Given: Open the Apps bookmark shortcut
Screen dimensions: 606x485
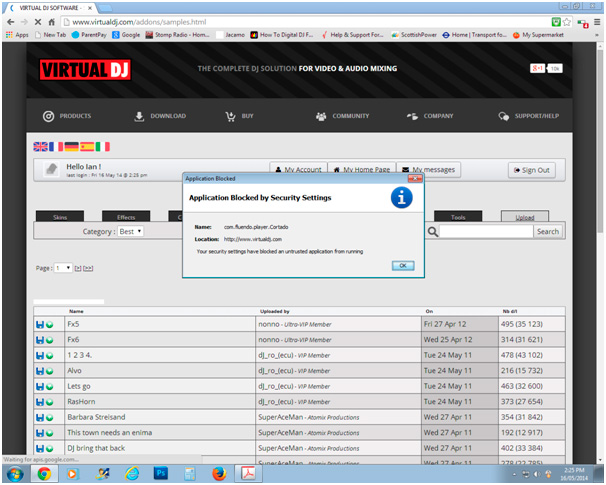Looking at the screenshot, I should pyautogui.click(x=17, y=35).
